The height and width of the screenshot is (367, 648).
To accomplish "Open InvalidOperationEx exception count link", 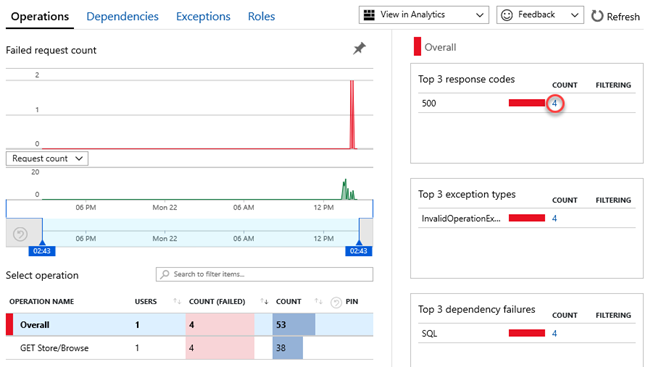I will (x=554, y=218).
